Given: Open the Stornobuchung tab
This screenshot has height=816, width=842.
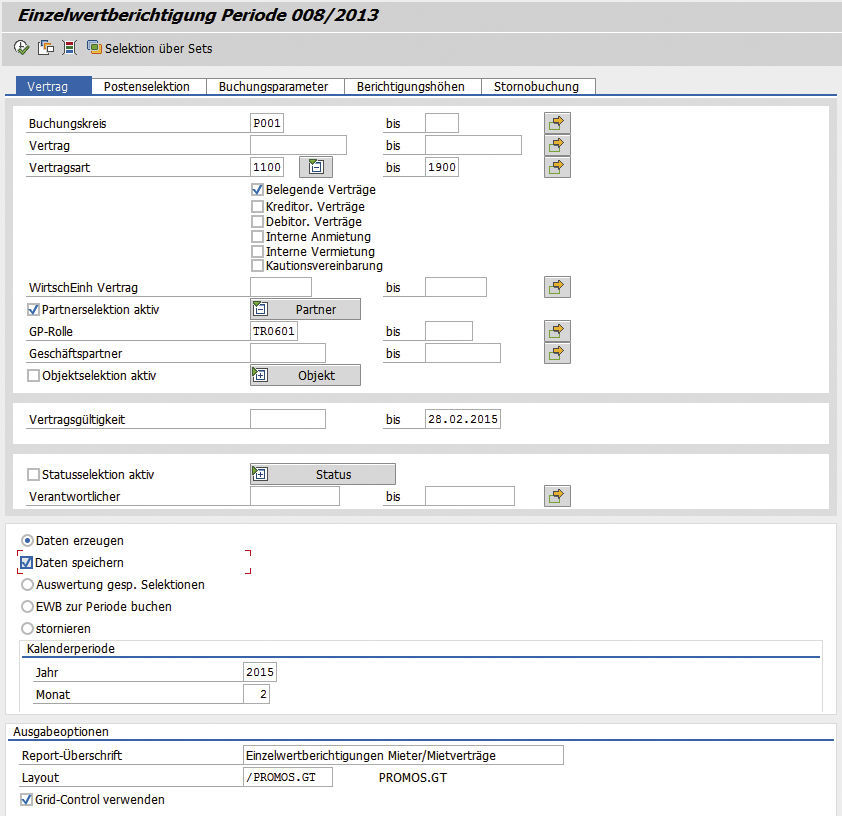Looking at the screenshot, I should pyautogui.click(x=538, y=87).
